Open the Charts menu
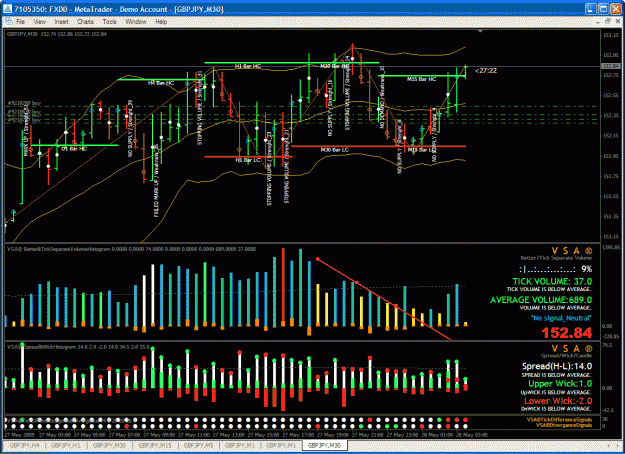Image resolution: width=625 pixels, height=454 pixels. 85,22
